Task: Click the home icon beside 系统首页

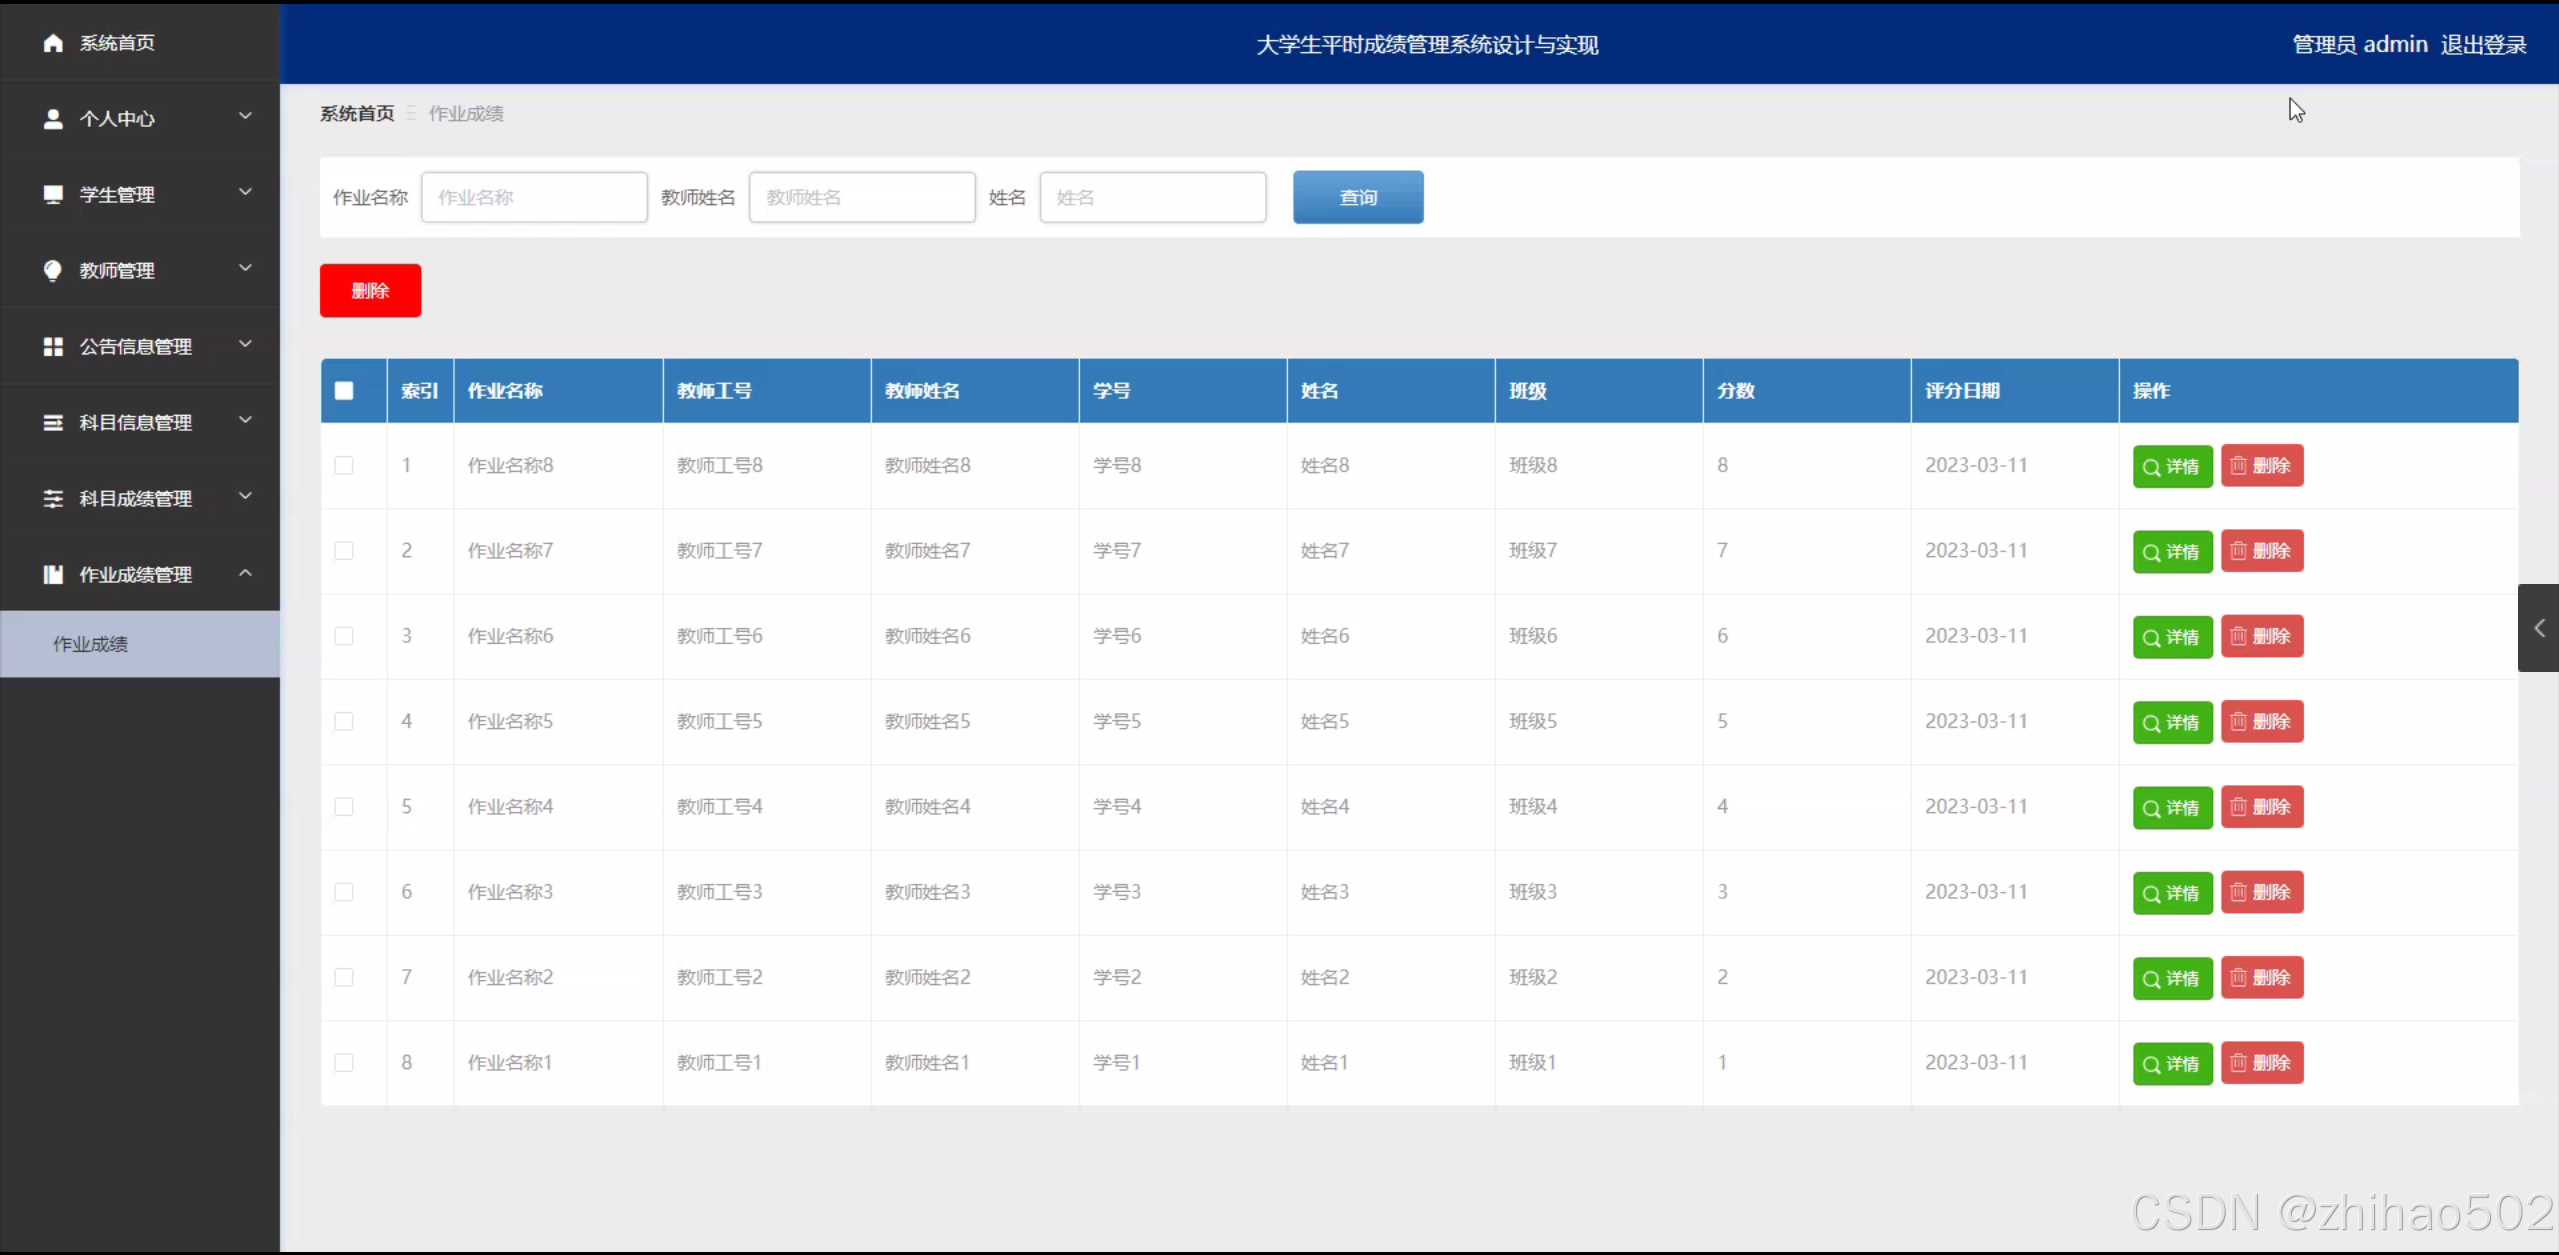Action: (x=53, y=43)
